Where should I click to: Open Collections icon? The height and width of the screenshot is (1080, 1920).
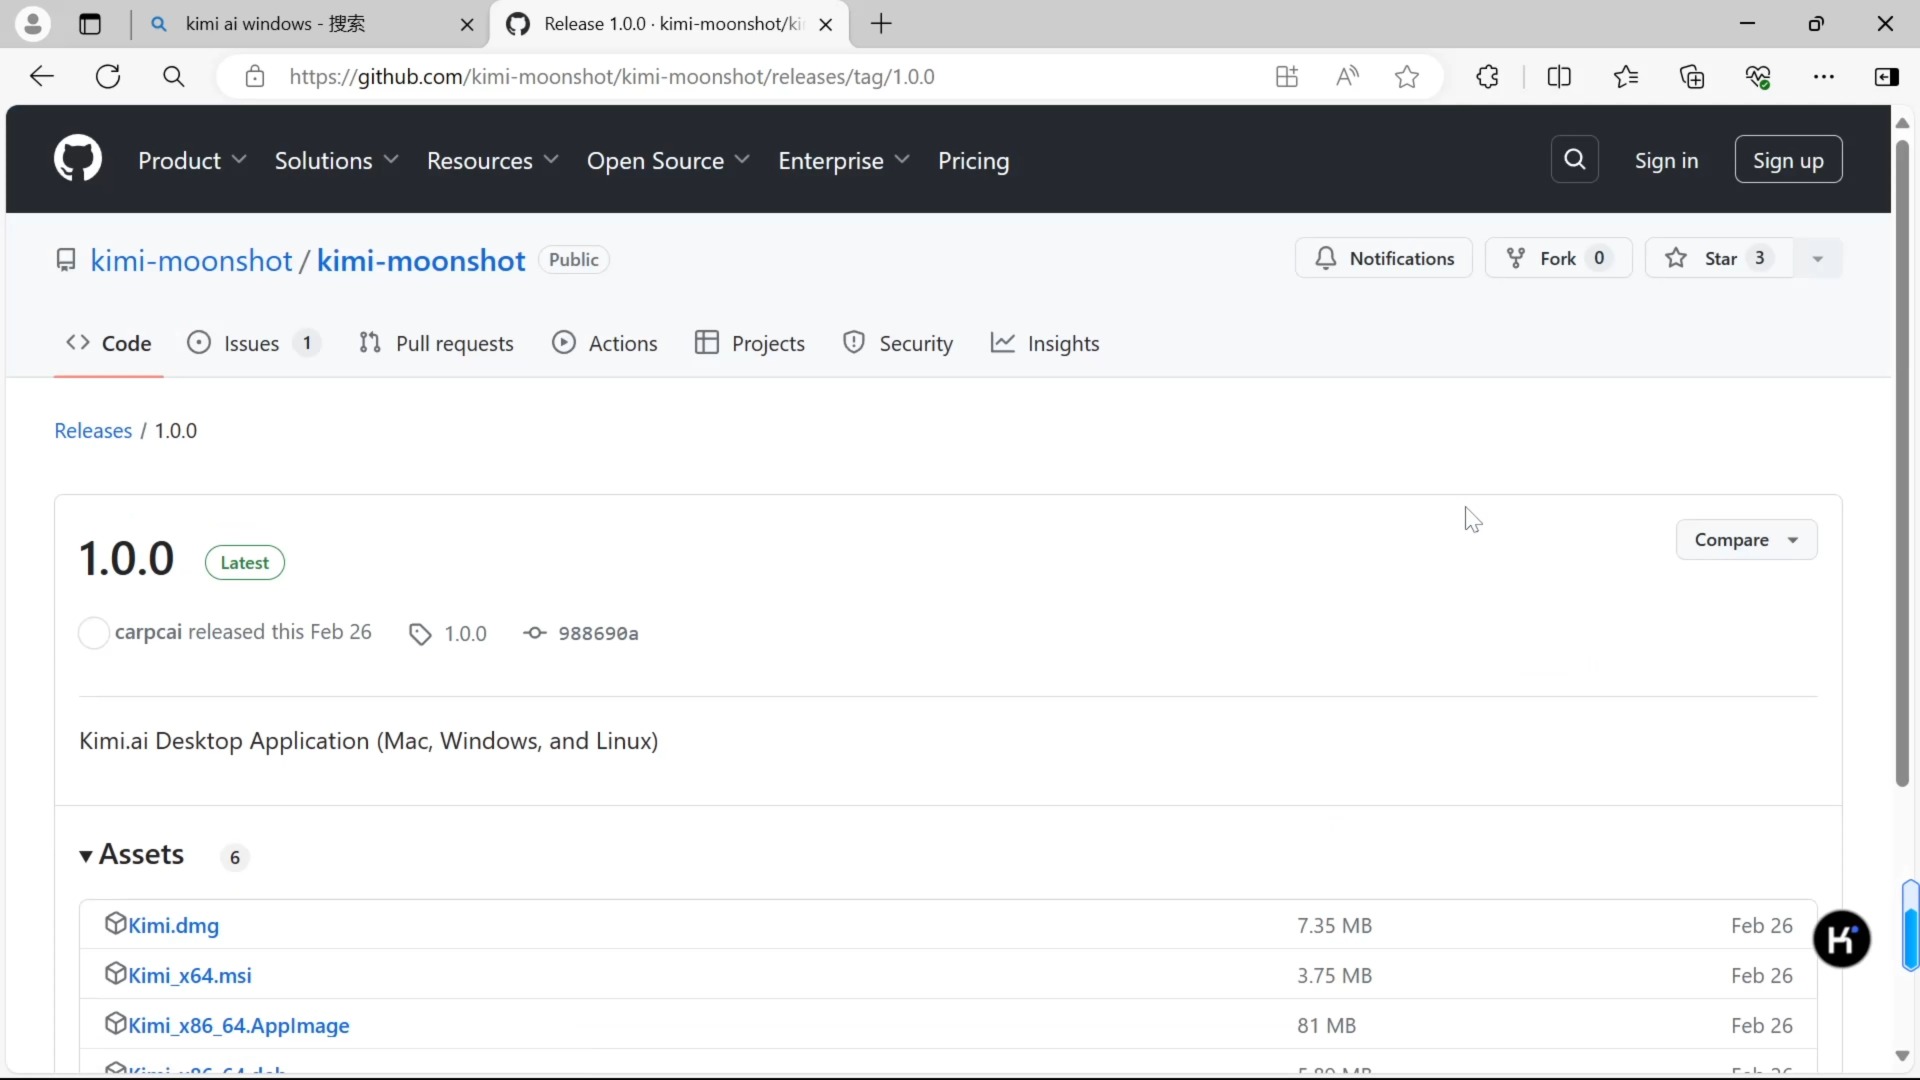pyautogui.click(x=1692, y=76)
